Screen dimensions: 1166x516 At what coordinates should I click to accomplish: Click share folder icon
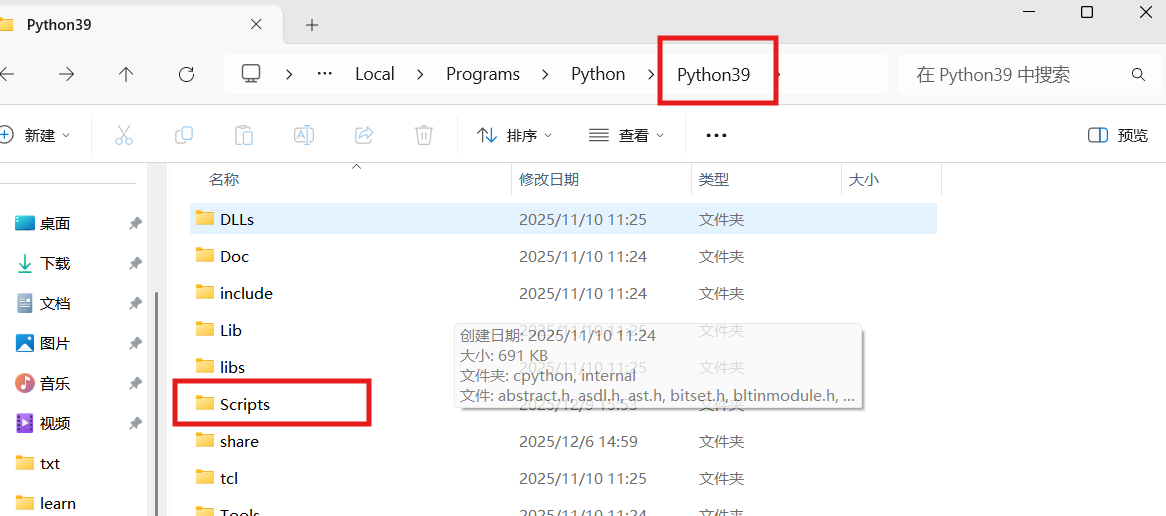point(204,440)
